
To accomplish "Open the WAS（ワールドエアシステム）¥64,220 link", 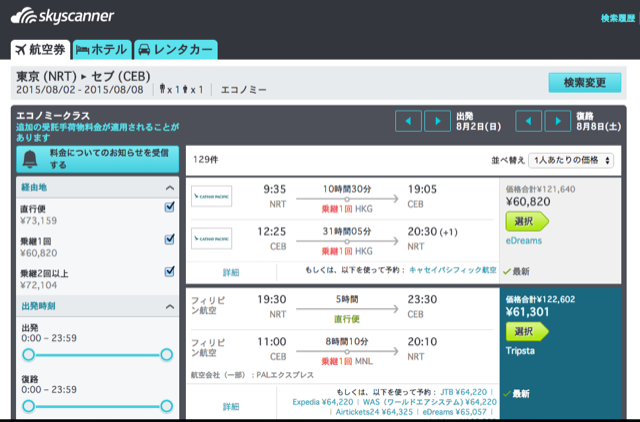I will pos(429,402).
